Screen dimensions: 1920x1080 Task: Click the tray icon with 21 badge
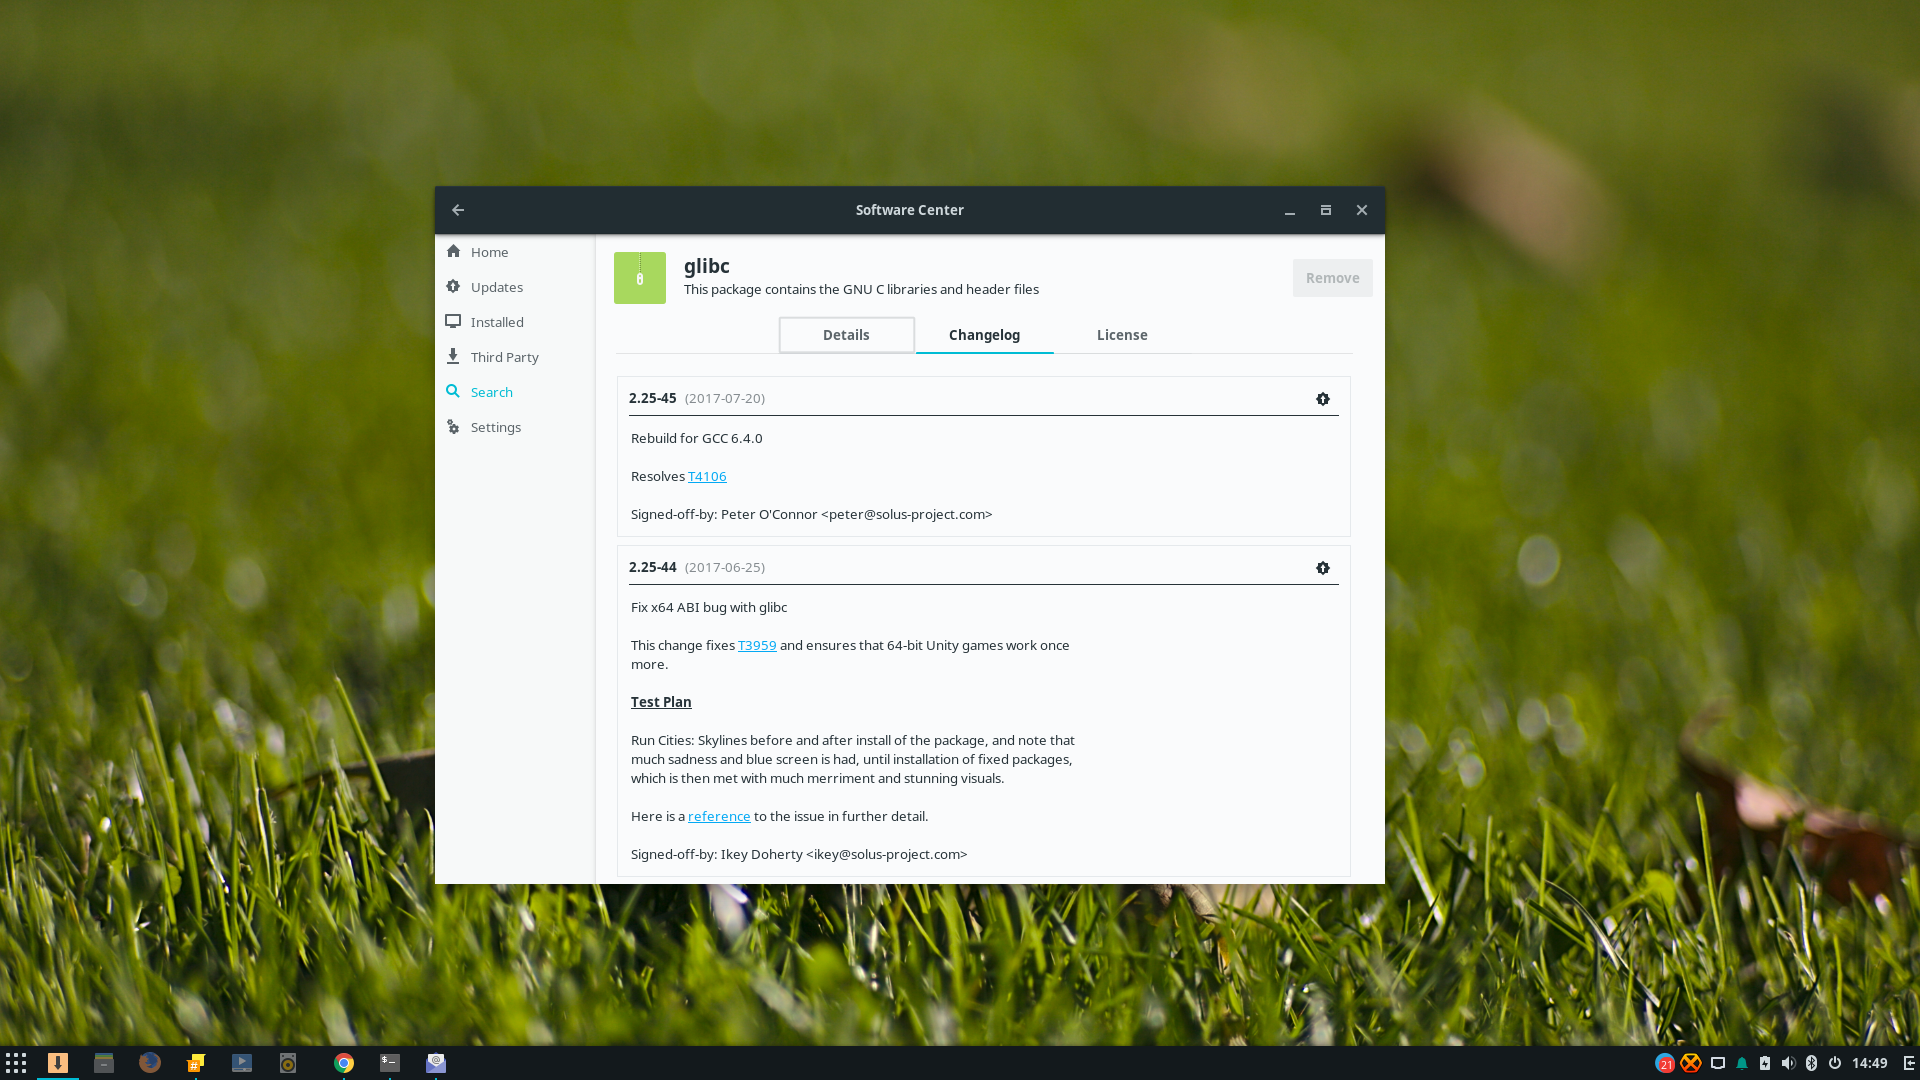click(x=1665, y=1063)
